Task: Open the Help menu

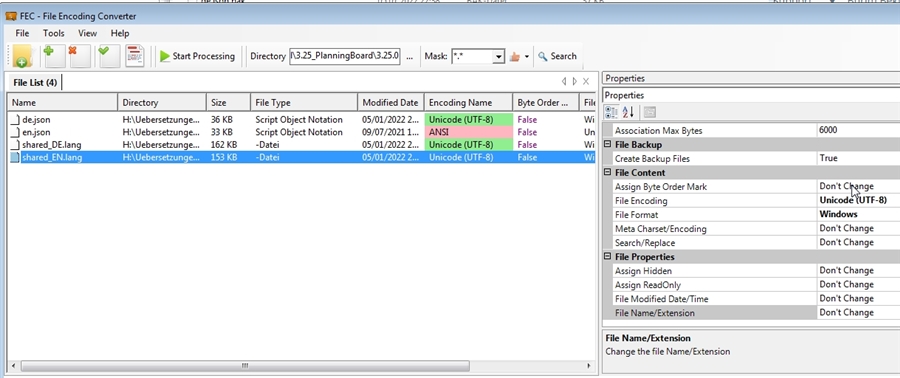Action: click(120, 33)
